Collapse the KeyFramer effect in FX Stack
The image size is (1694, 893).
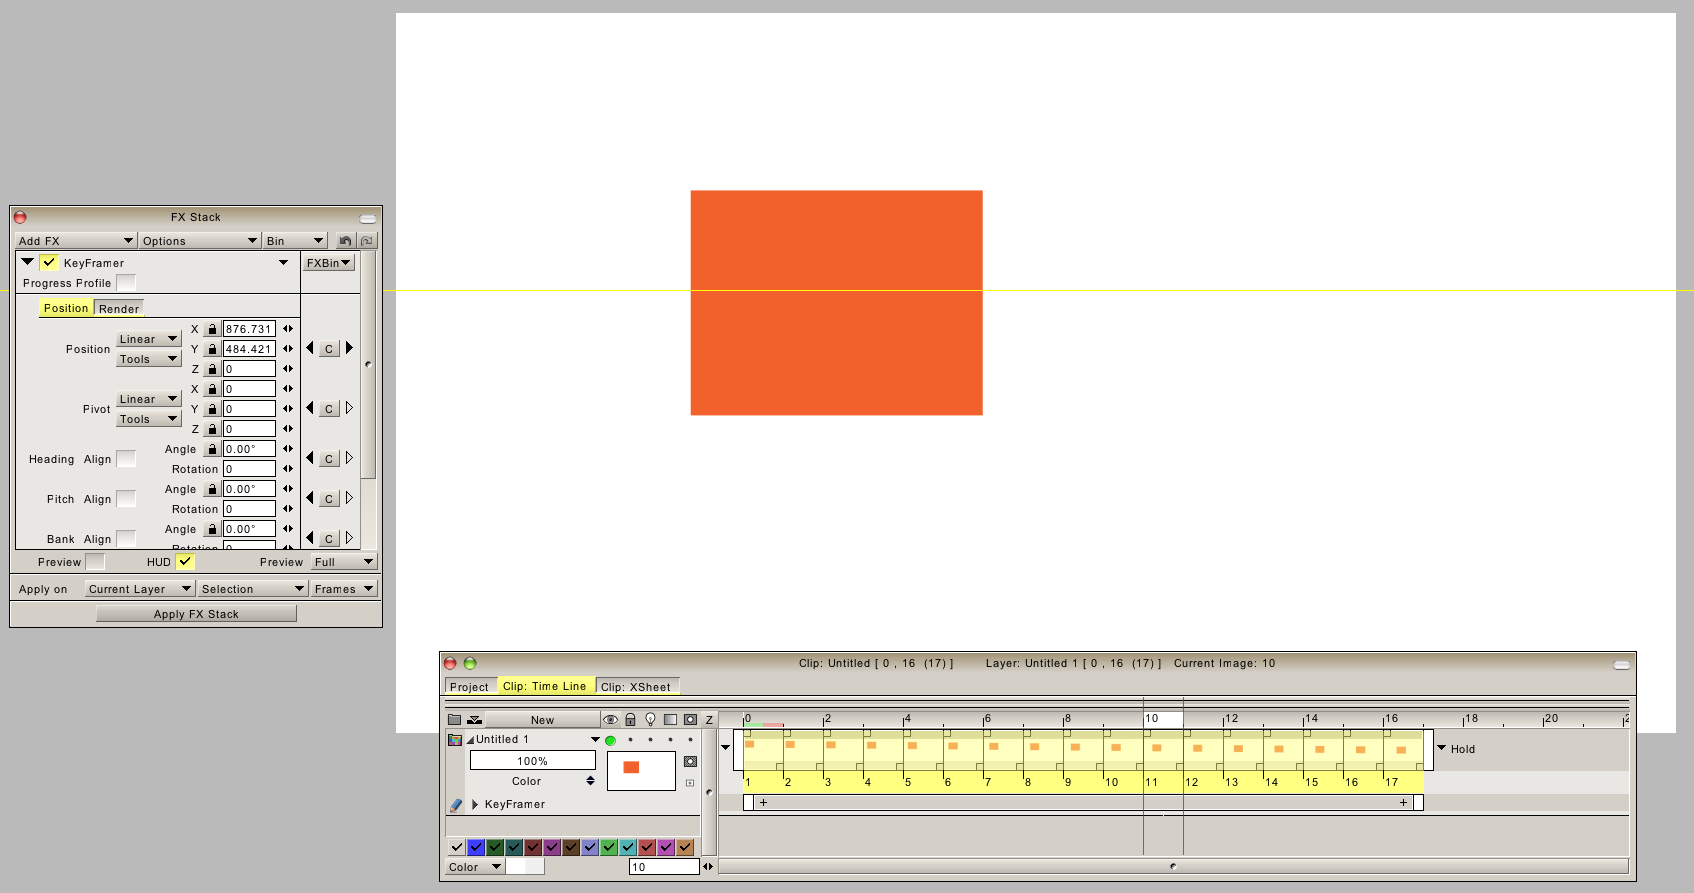(28, 262)
